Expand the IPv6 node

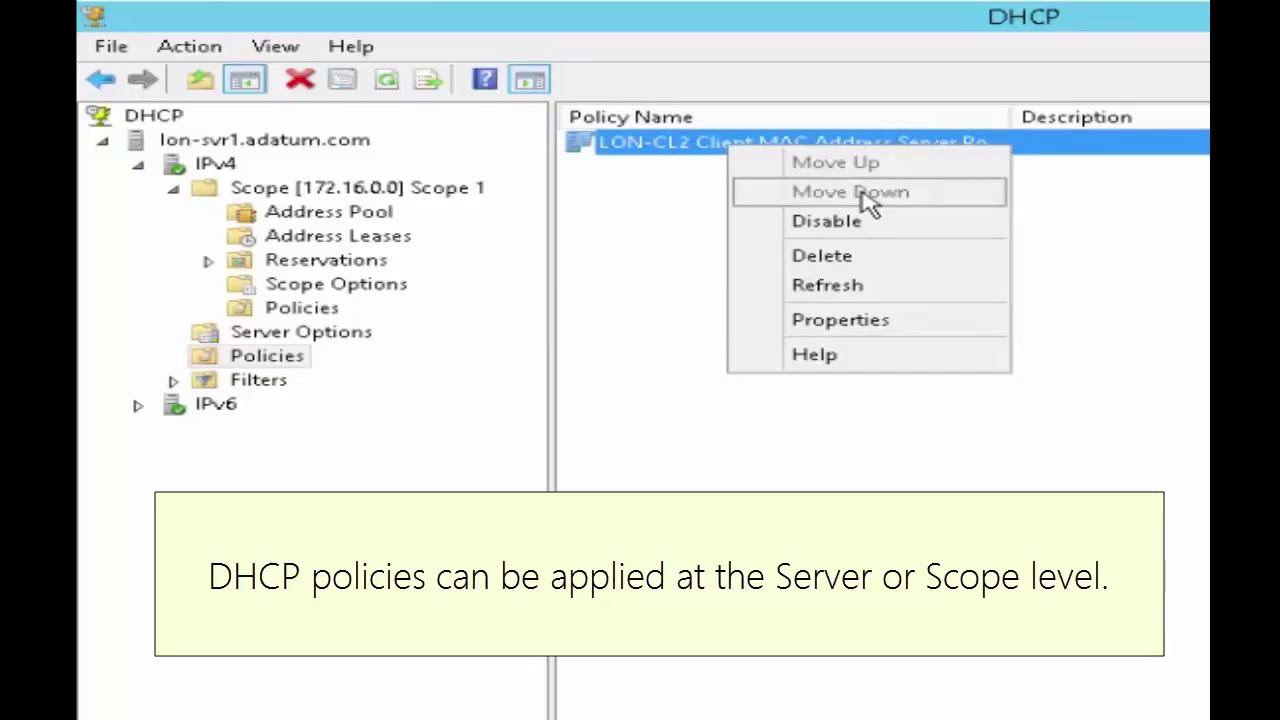click(138, 406)
